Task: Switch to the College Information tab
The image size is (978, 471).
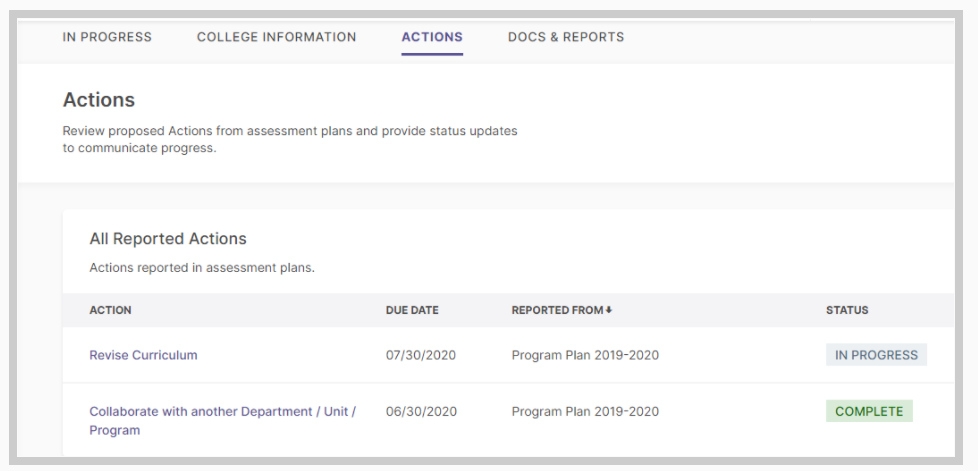Action: tap(276, 37)
